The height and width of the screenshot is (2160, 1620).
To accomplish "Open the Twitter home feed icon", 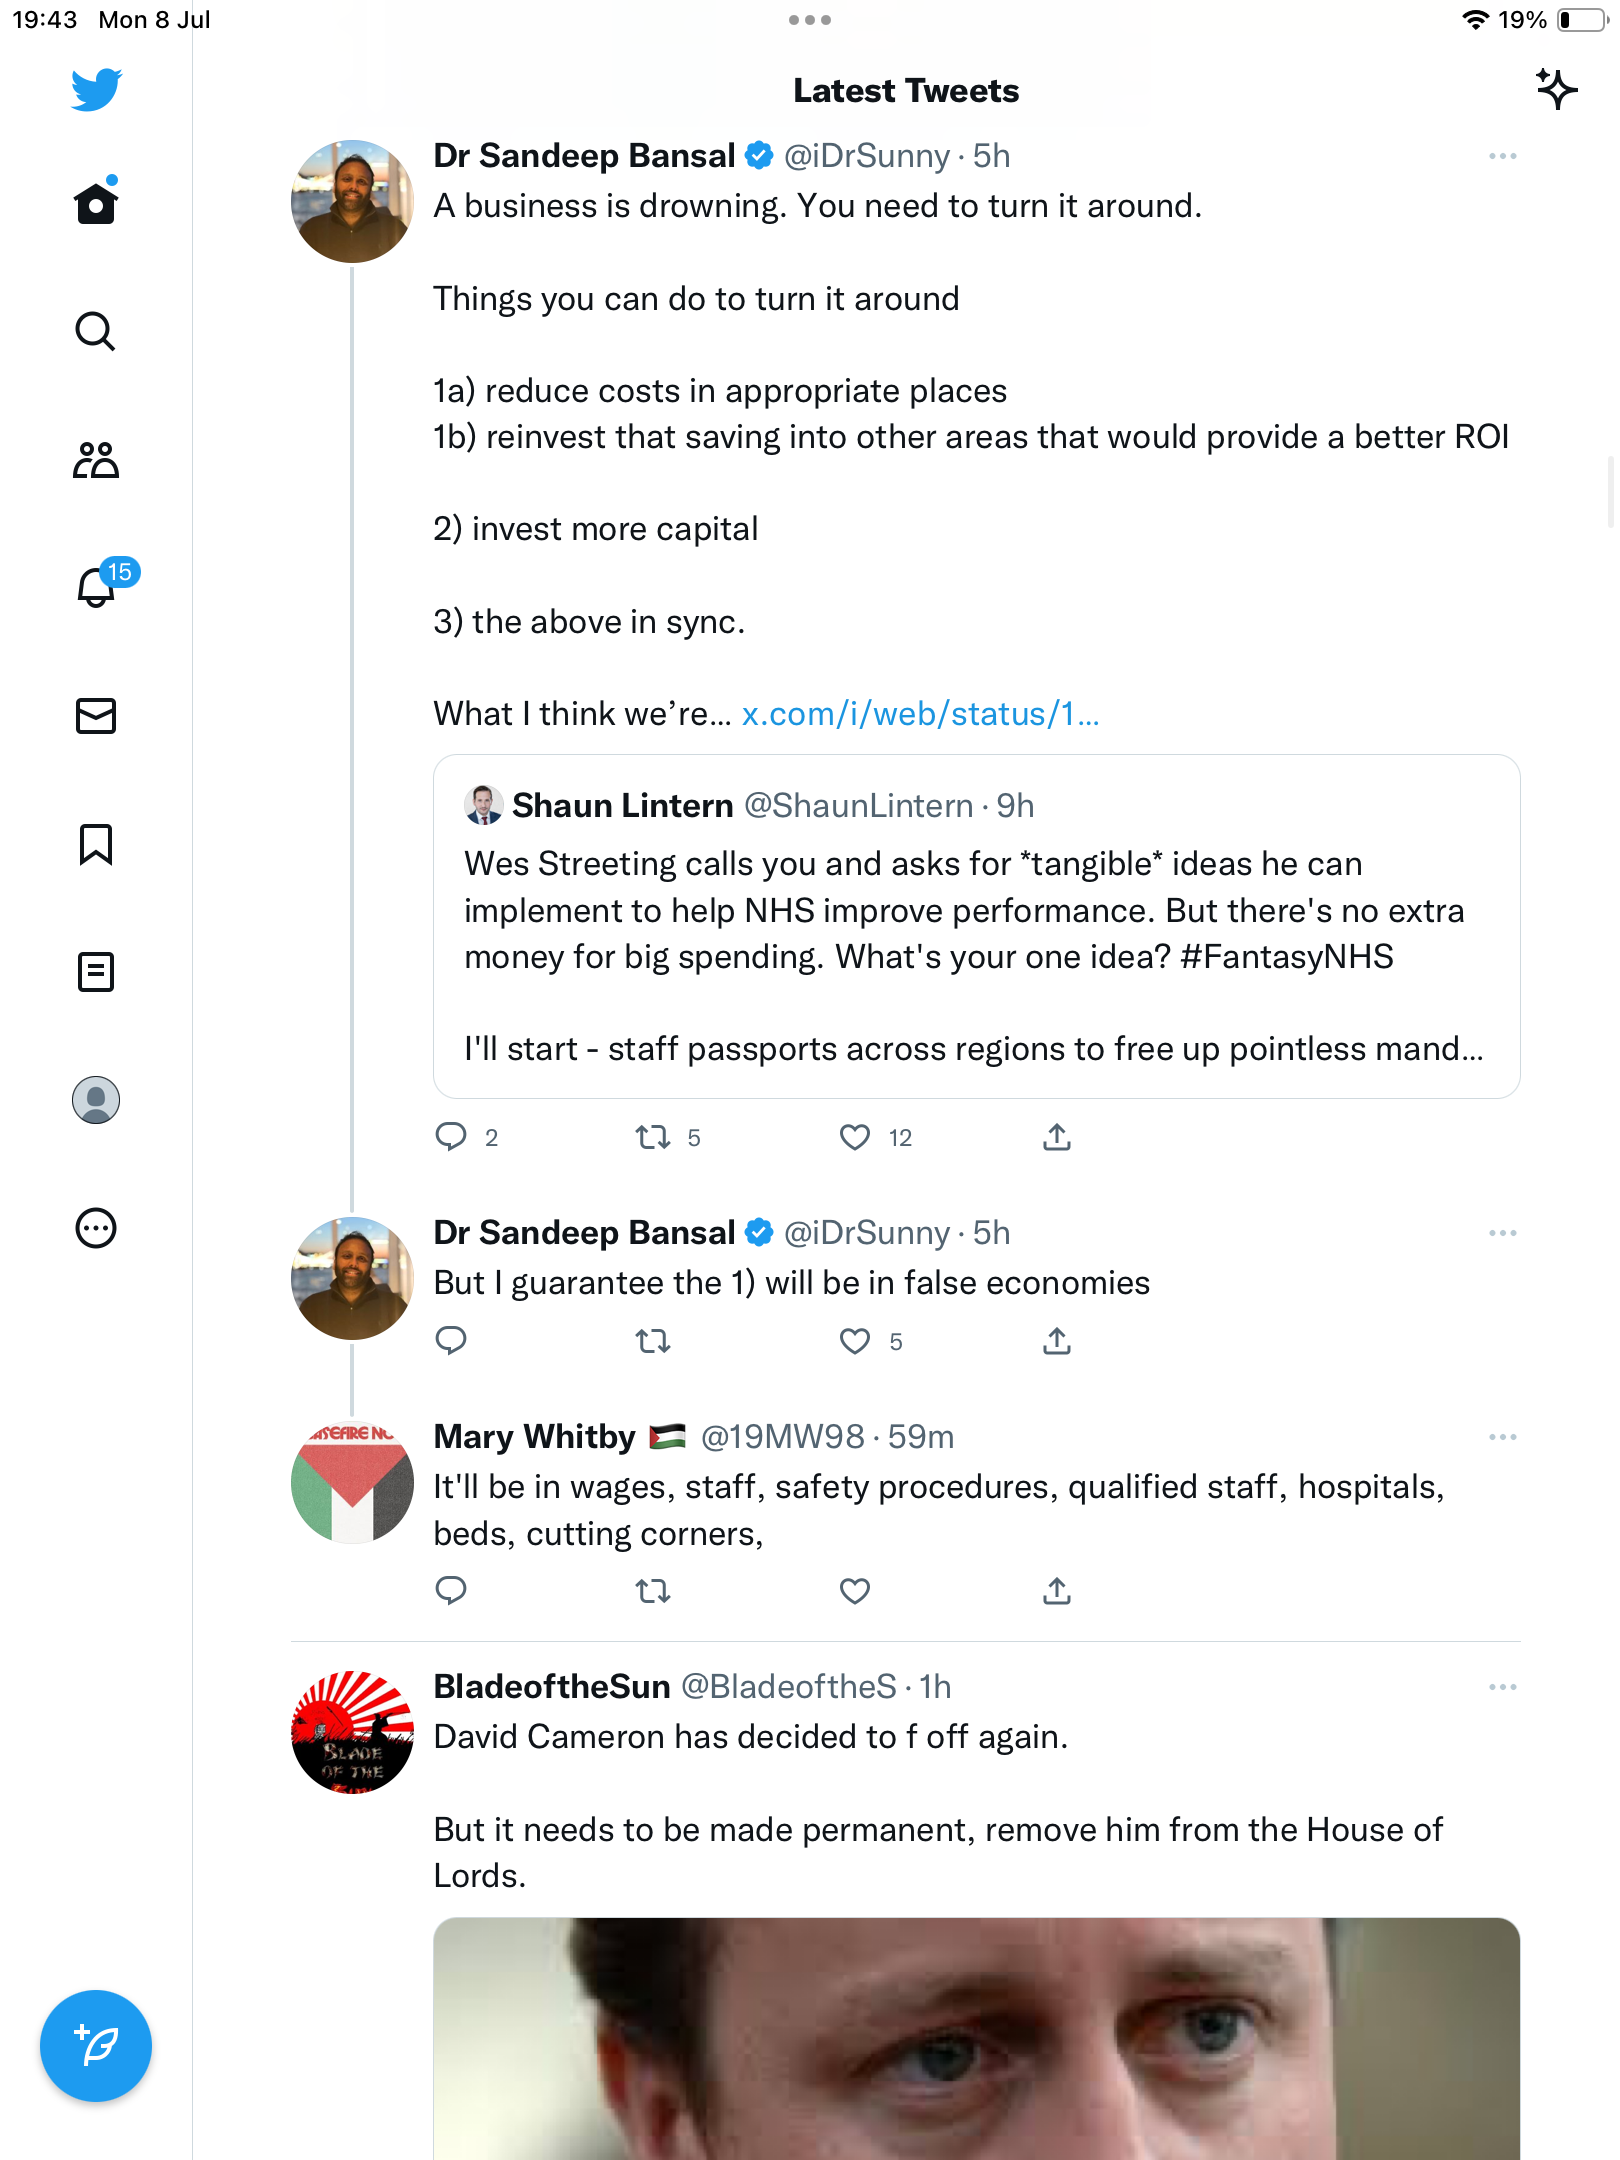I will (x=96, y=204).
